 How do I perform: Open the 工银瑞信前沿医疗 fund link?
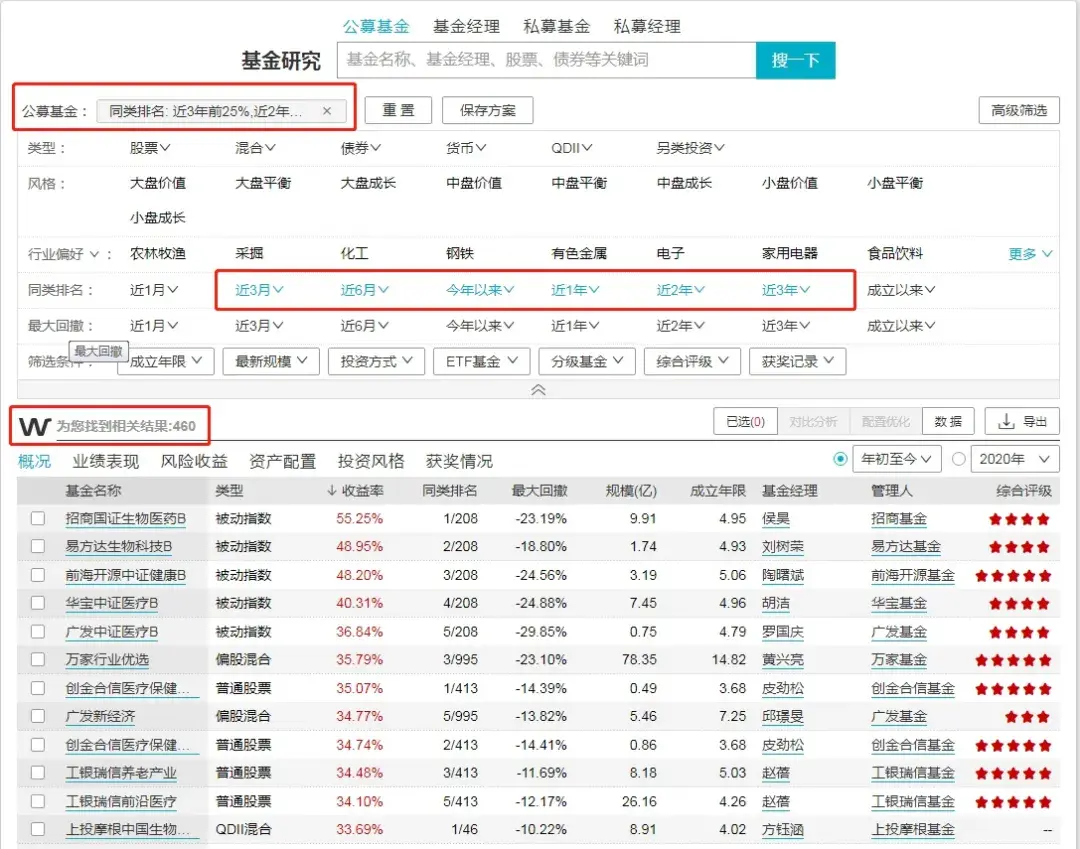(121, 801)
